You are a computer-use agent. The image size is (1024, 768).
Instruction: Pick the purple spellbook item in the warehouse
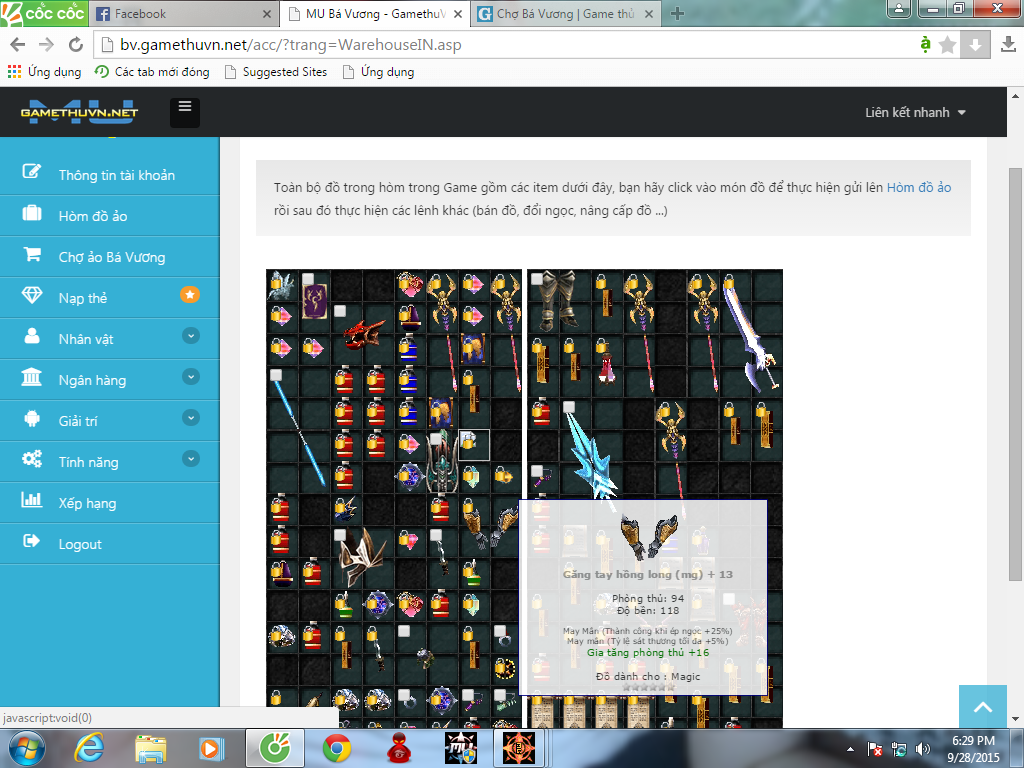(314, 301)
